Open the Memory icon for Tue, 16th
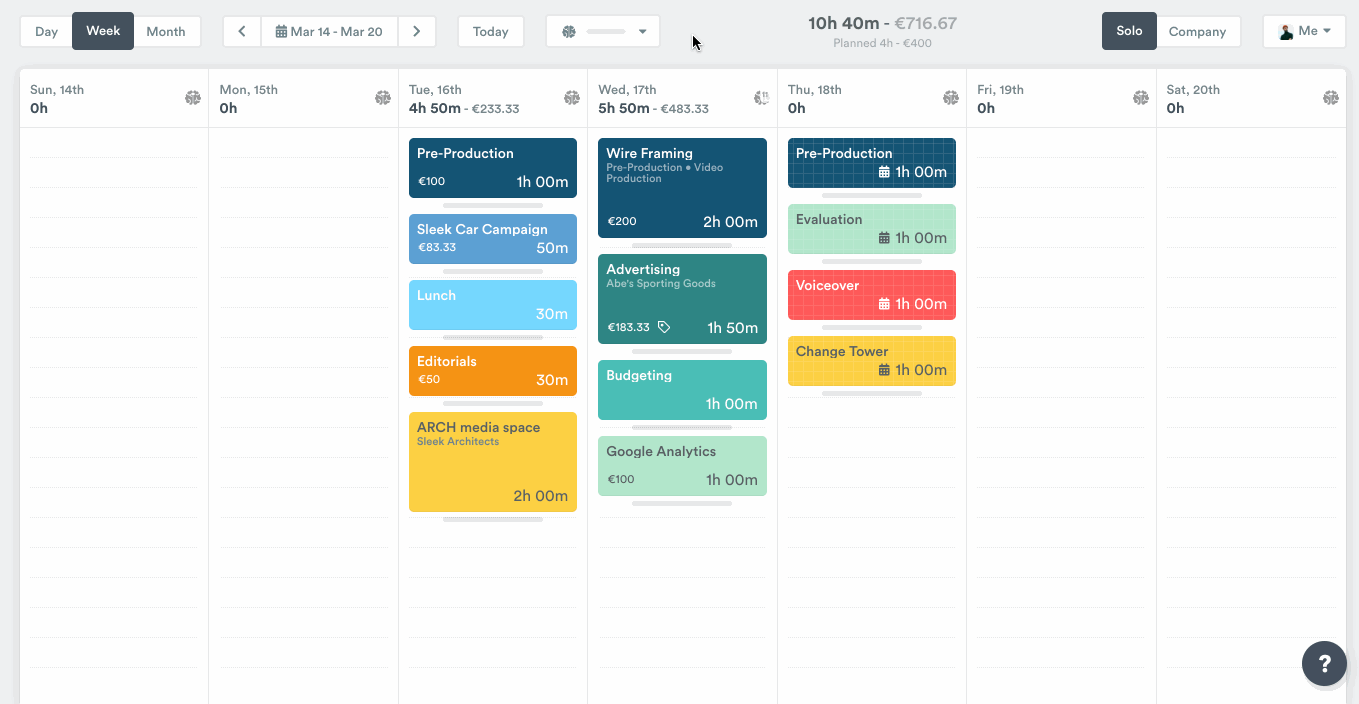1359x704 pixels. coord(572,98)
